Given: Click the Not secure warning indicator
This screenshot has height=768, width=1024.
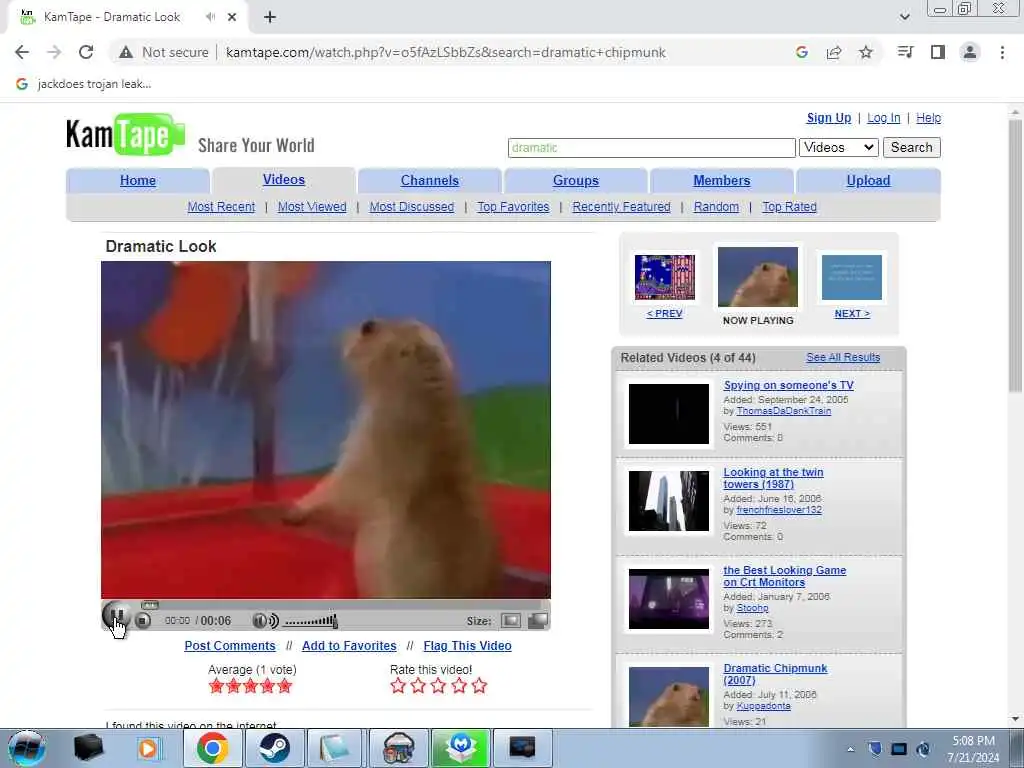Looking at the screenshot, I should 164,52.
